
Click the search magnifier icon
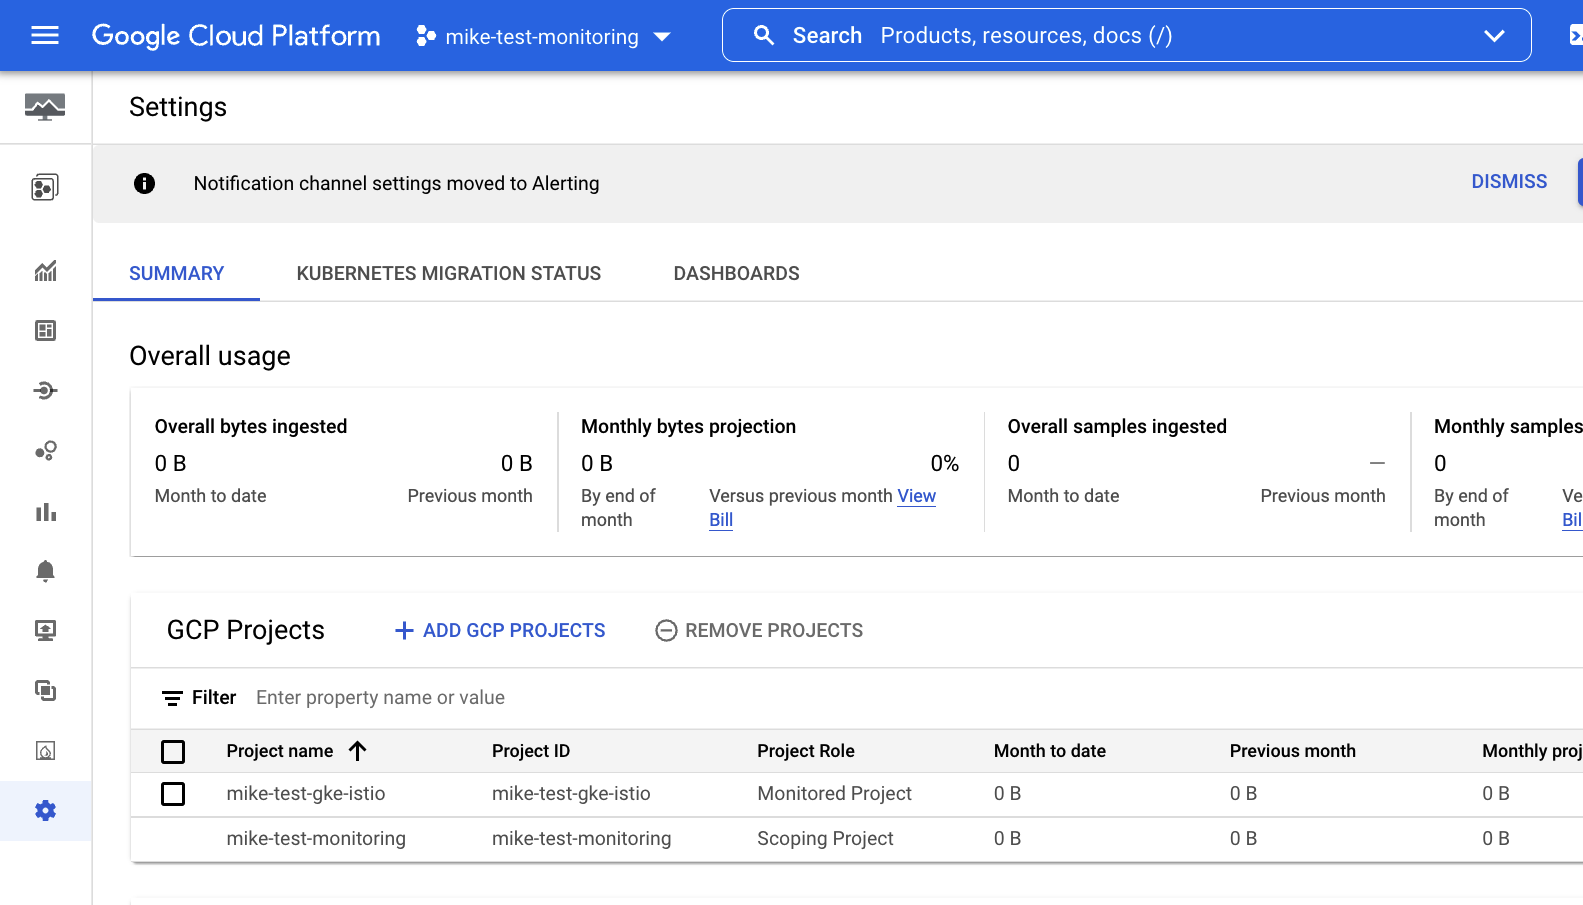pyautogui.click(x=764, y=36)
